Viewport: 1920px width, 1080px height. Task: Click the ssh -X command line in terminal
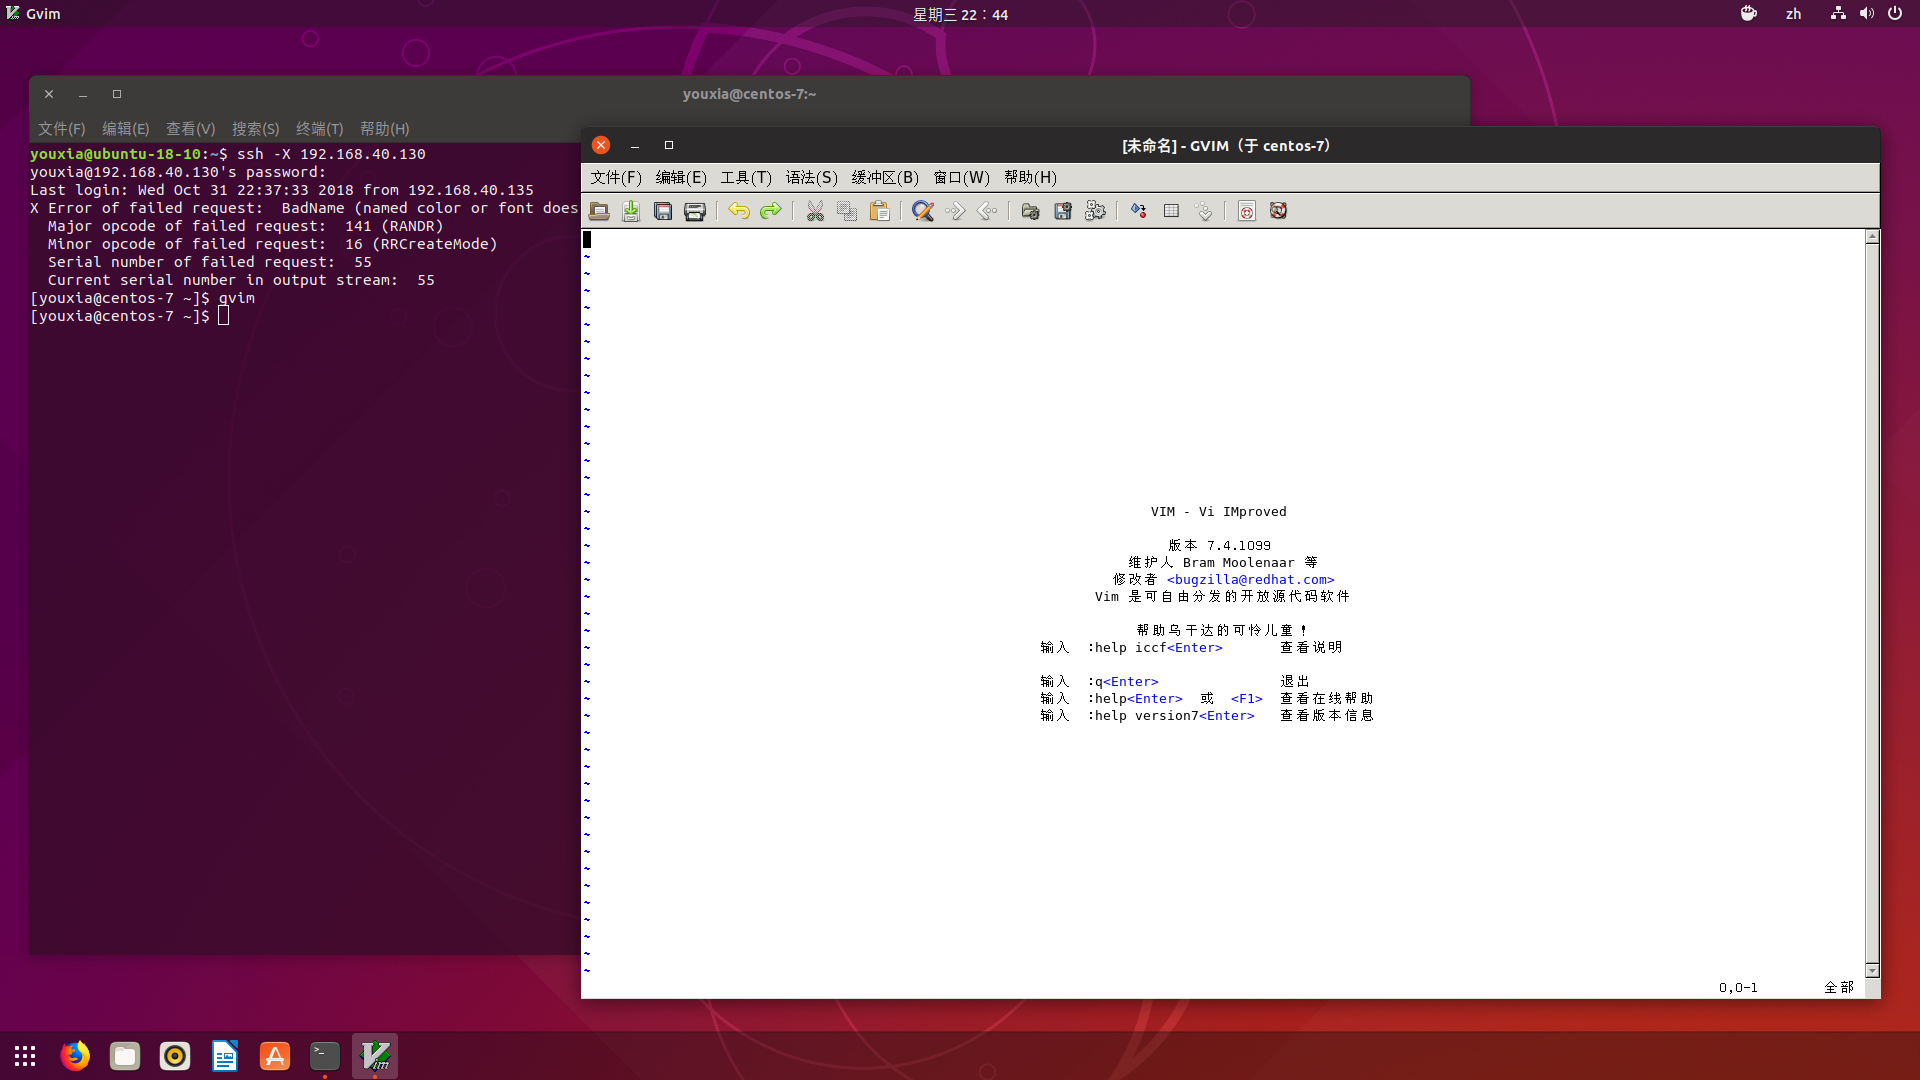tap(331, 154)
